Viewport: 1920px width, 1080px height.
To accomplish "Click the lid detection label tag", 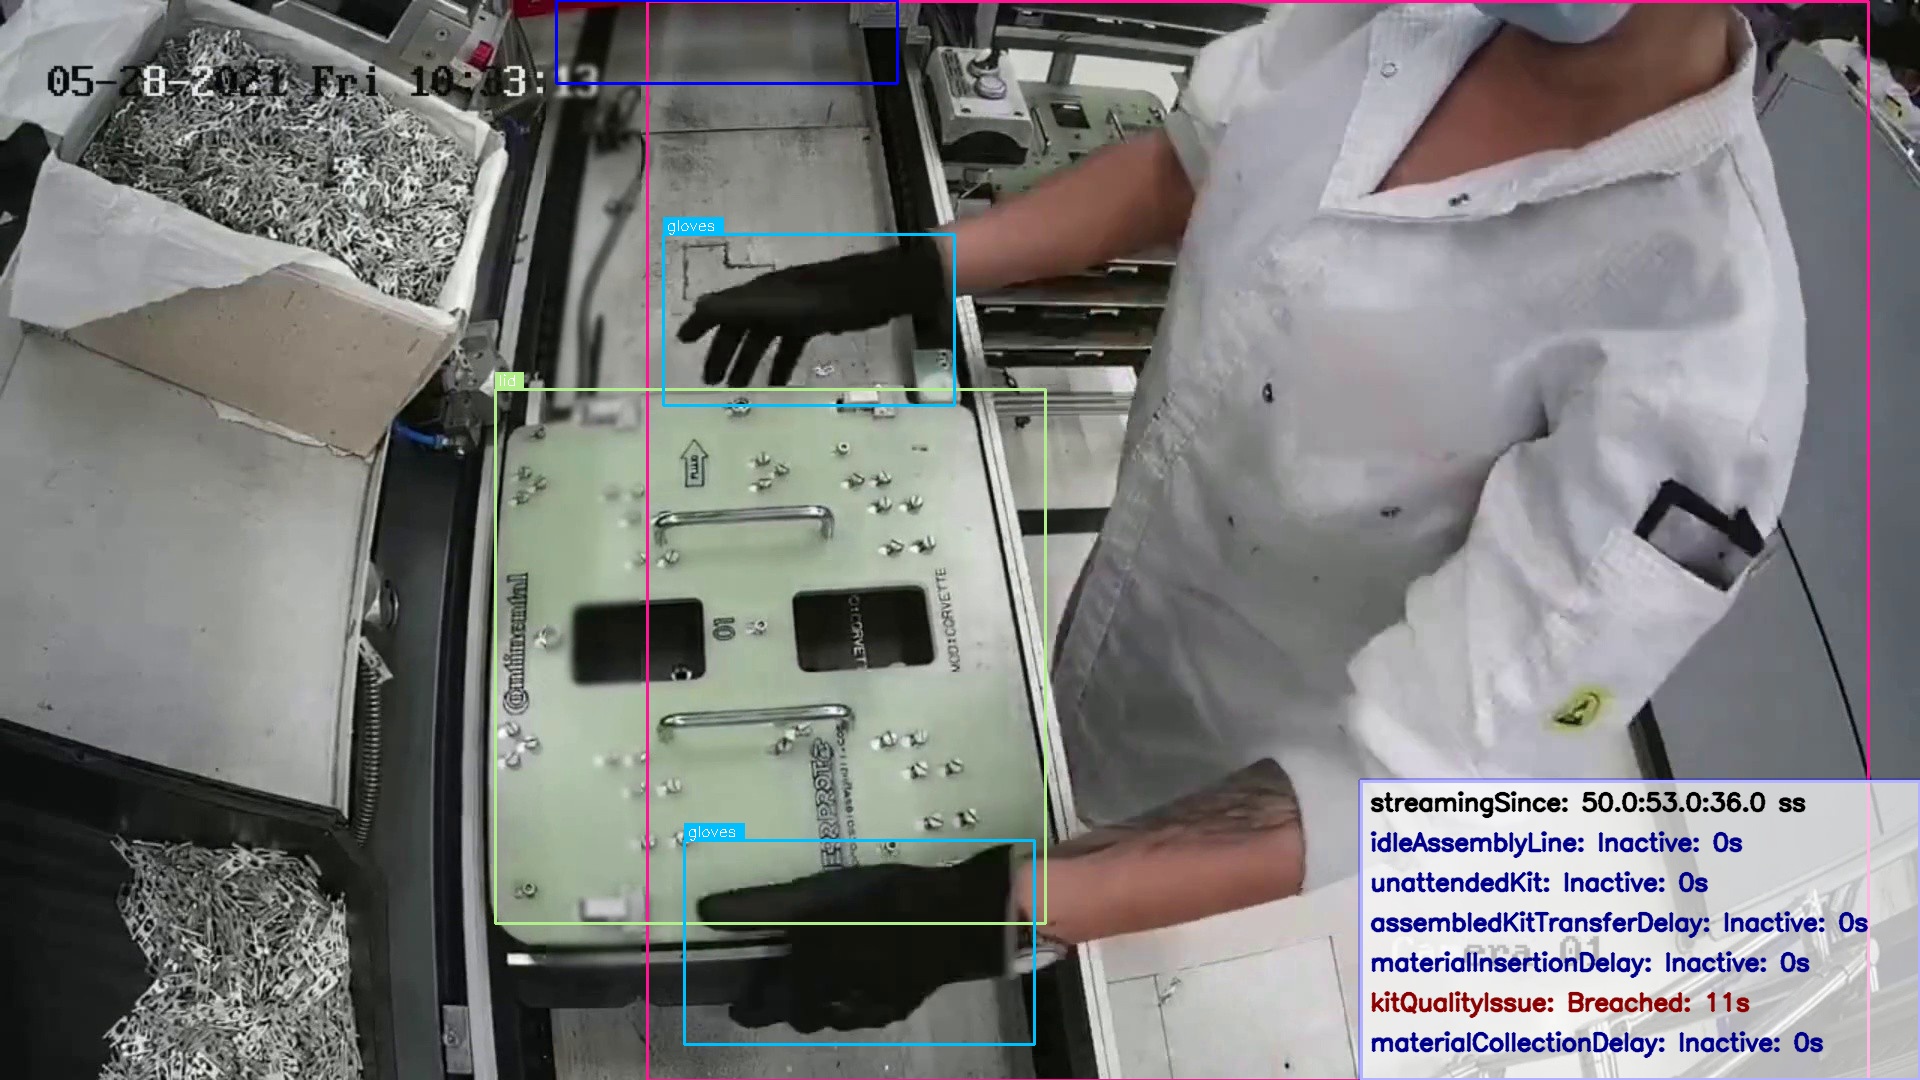I will click(x=509, y=381).
